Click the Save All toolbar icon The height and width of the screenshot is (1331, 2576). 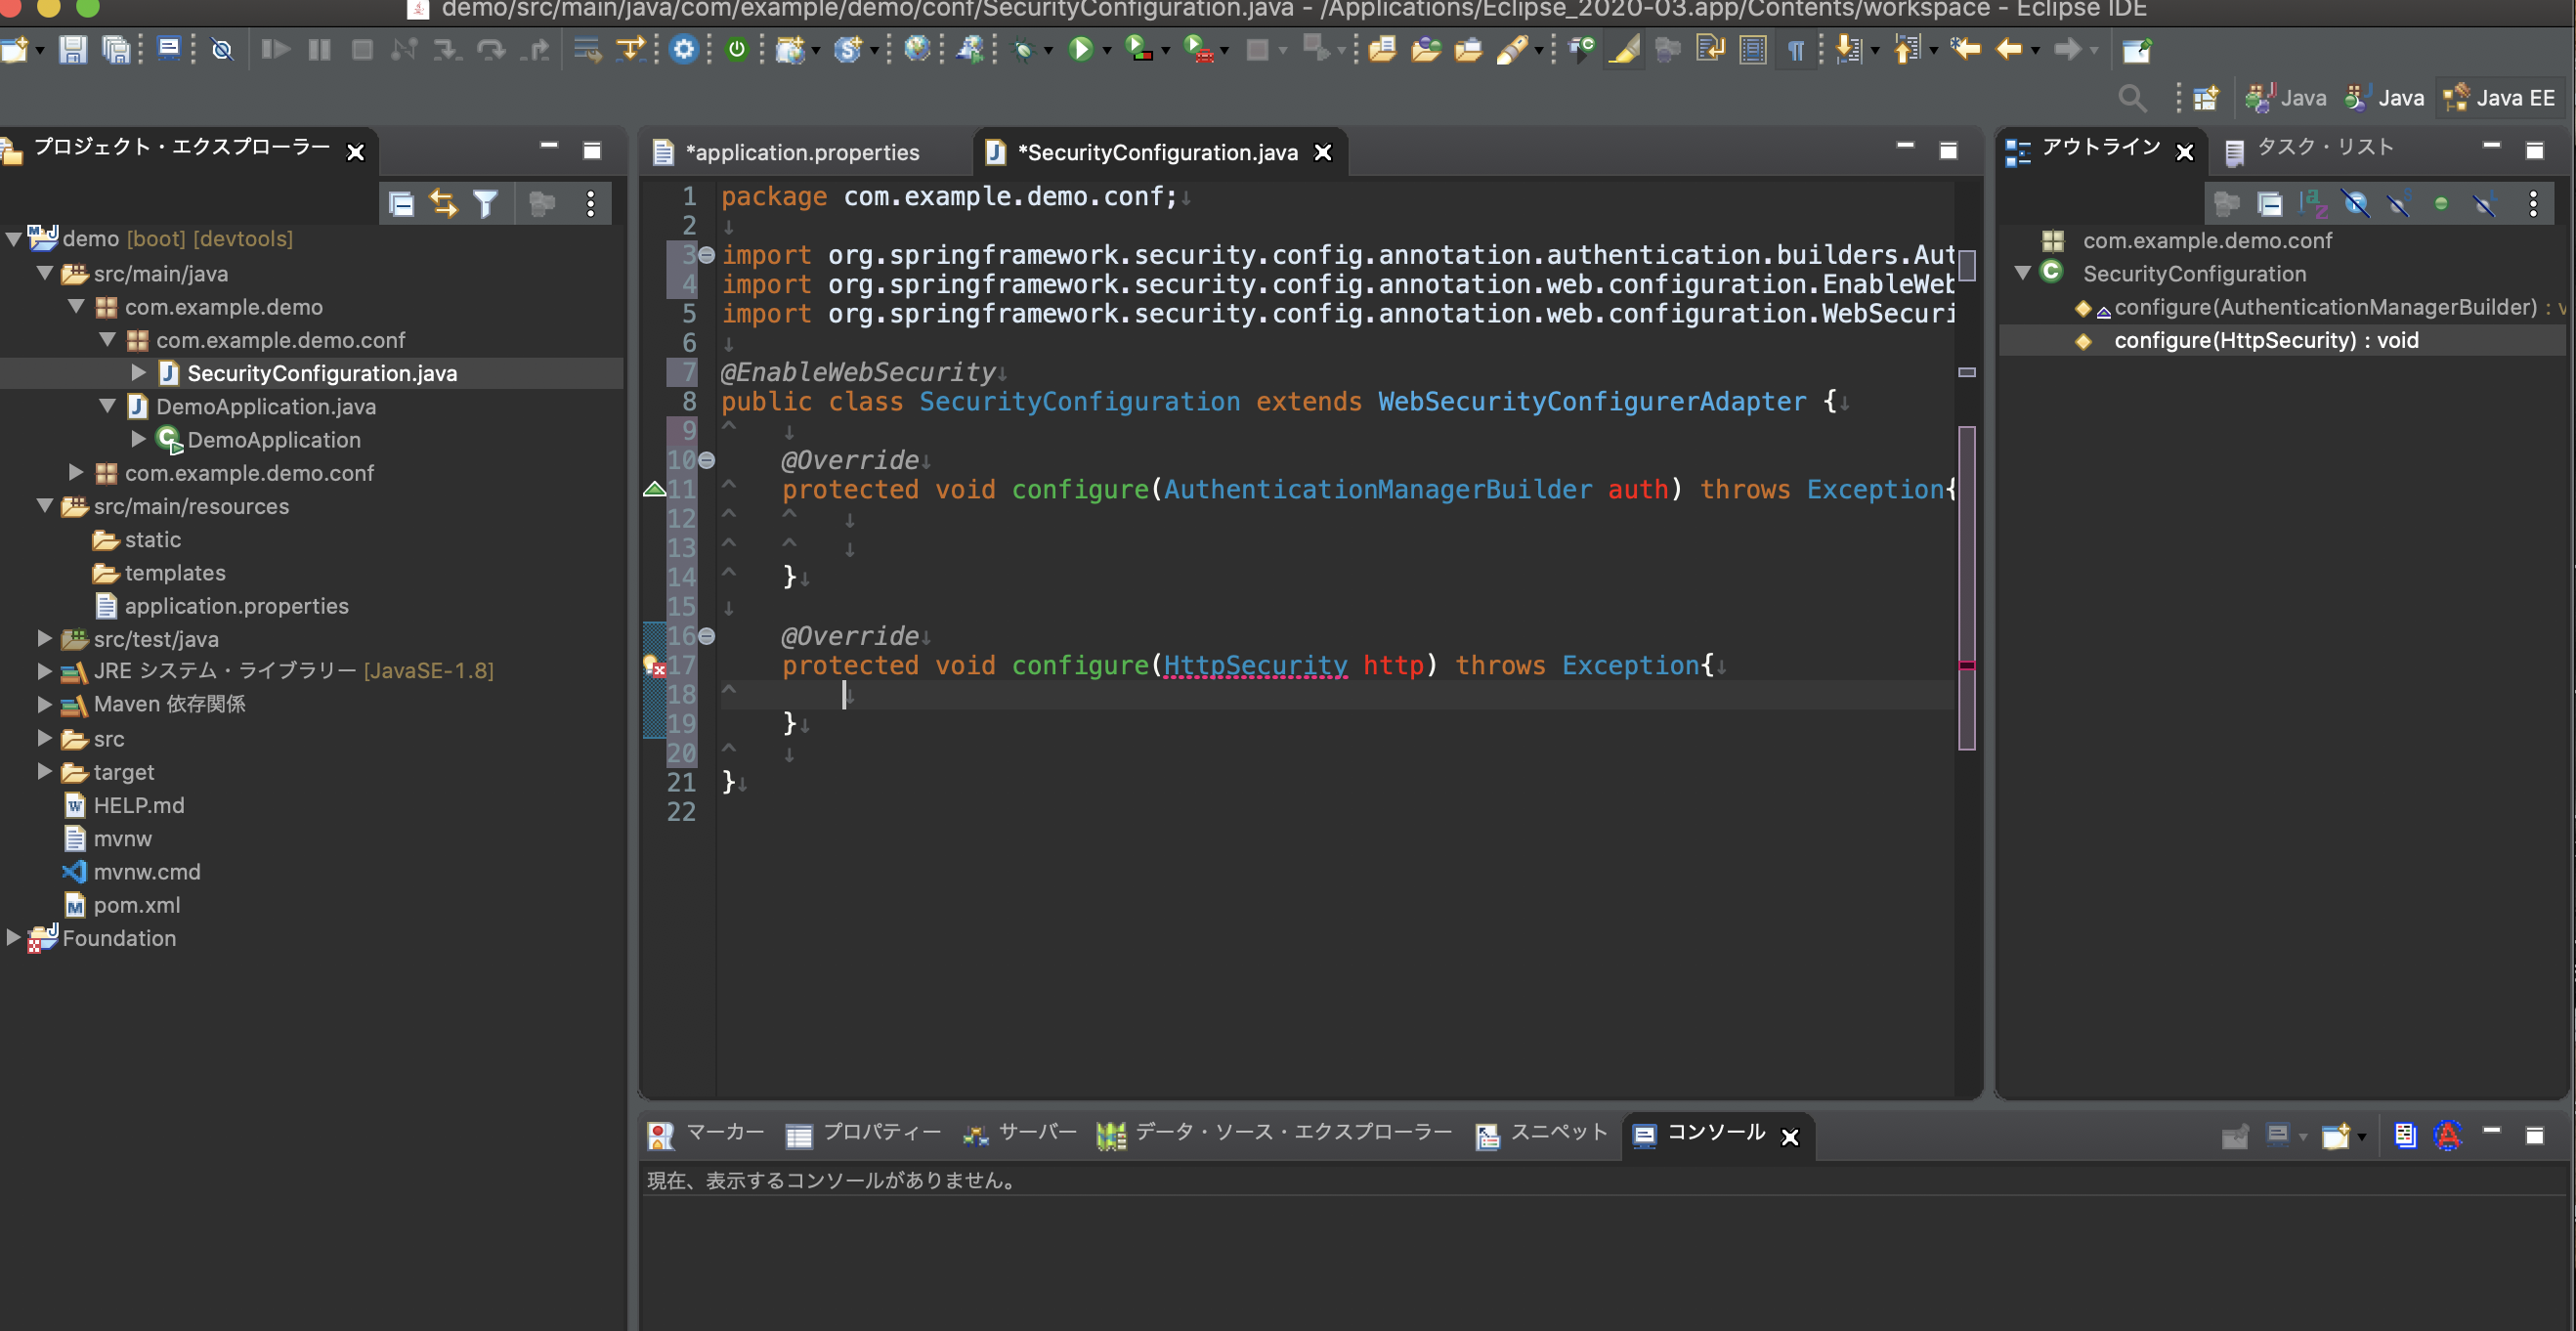click(x=116, y=50)
